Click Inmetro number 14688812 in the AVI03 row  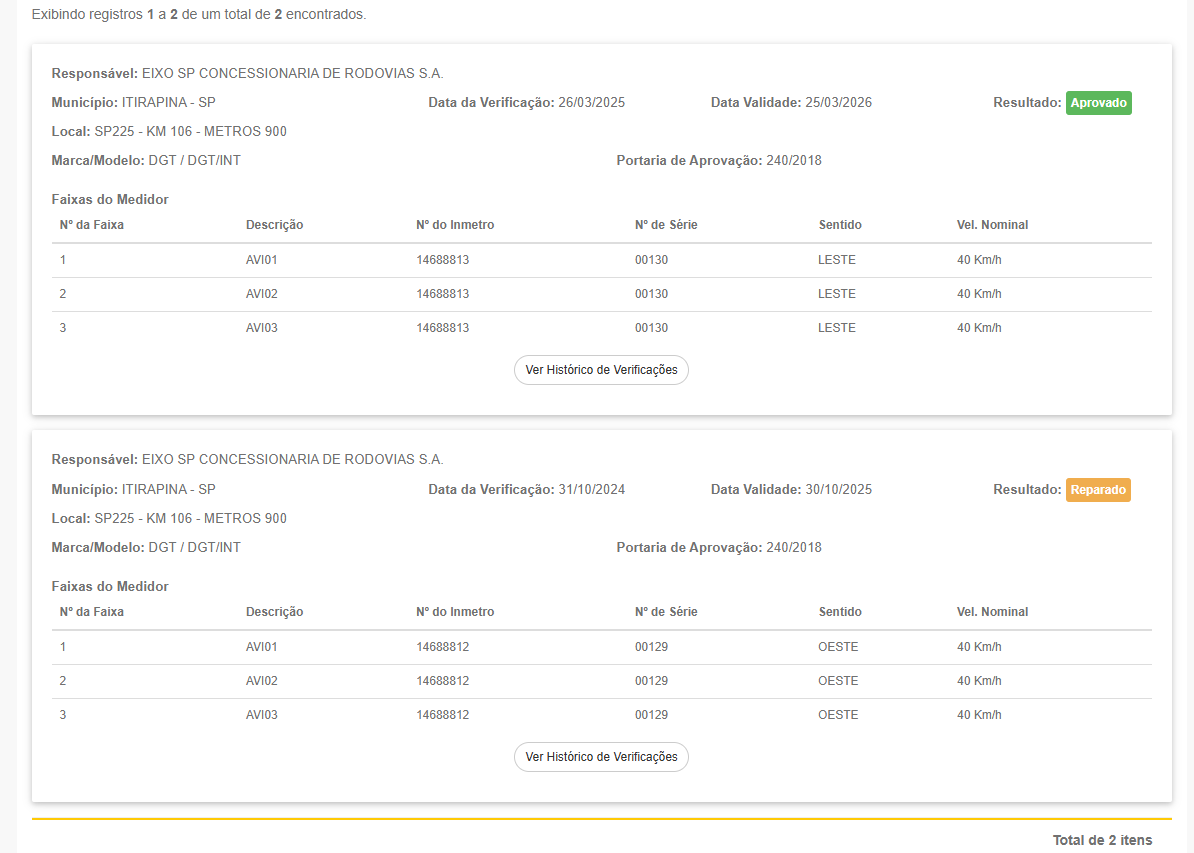(442, 715)
